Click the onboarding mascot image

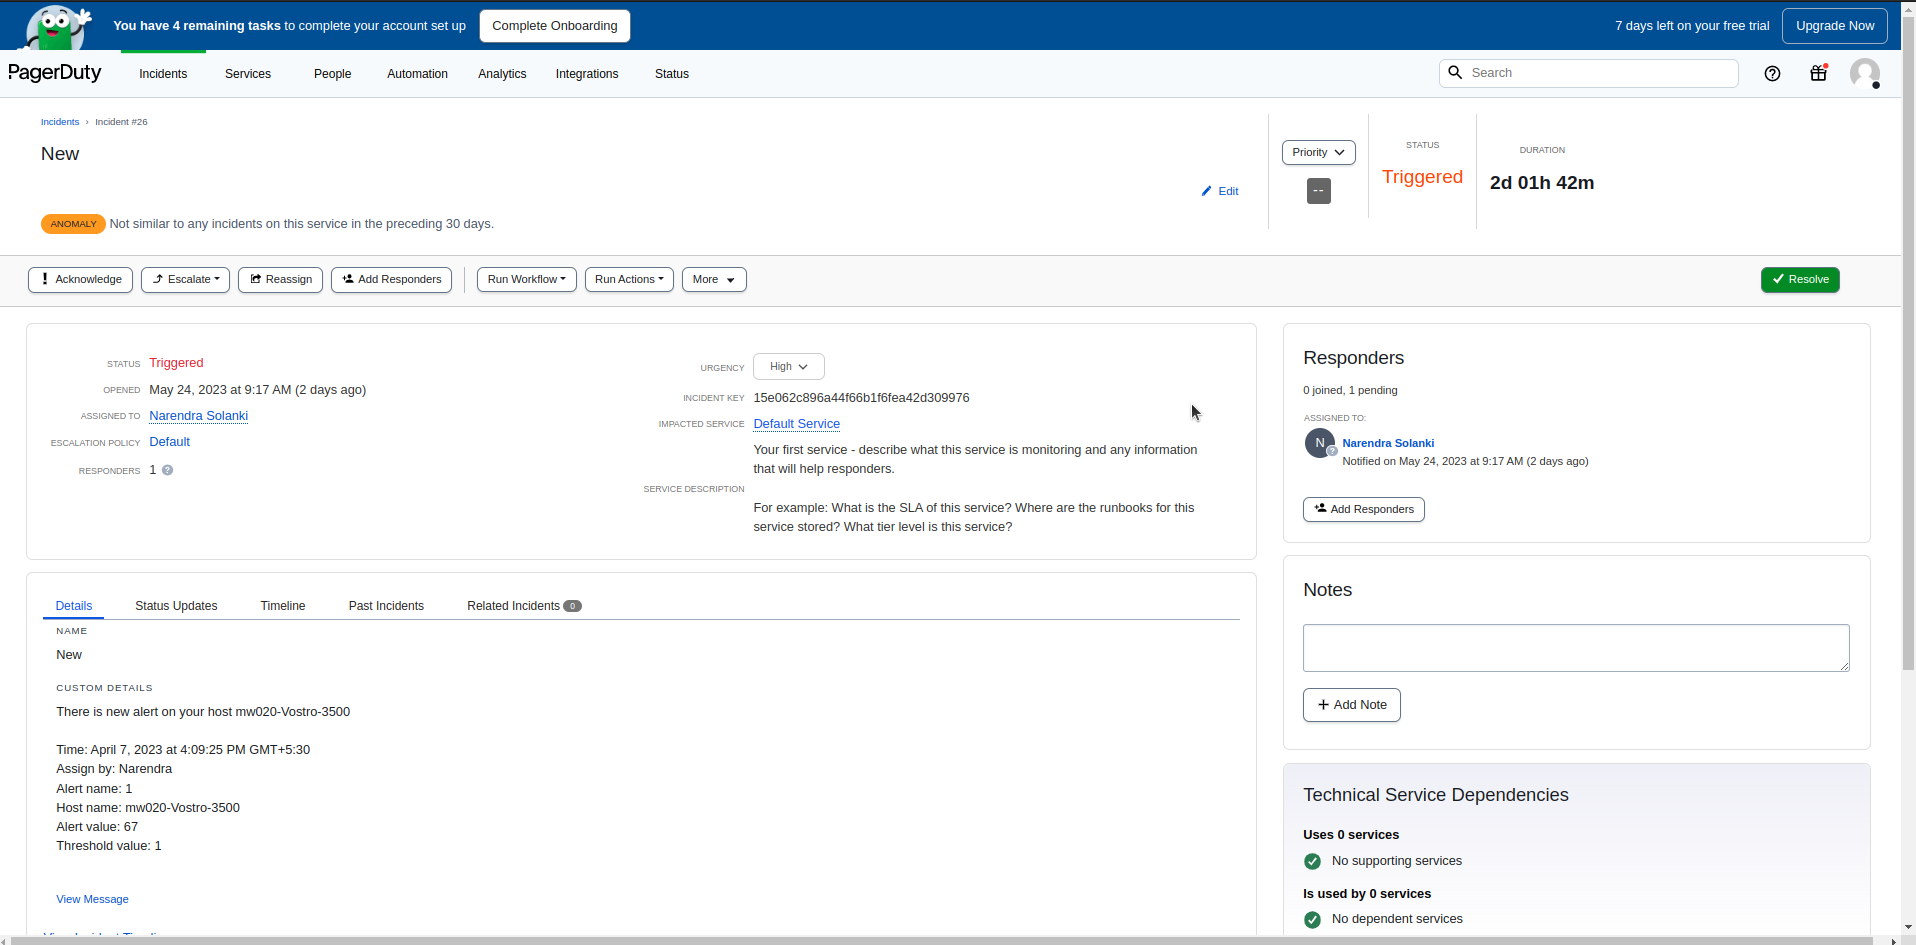(x=57, y=27)
